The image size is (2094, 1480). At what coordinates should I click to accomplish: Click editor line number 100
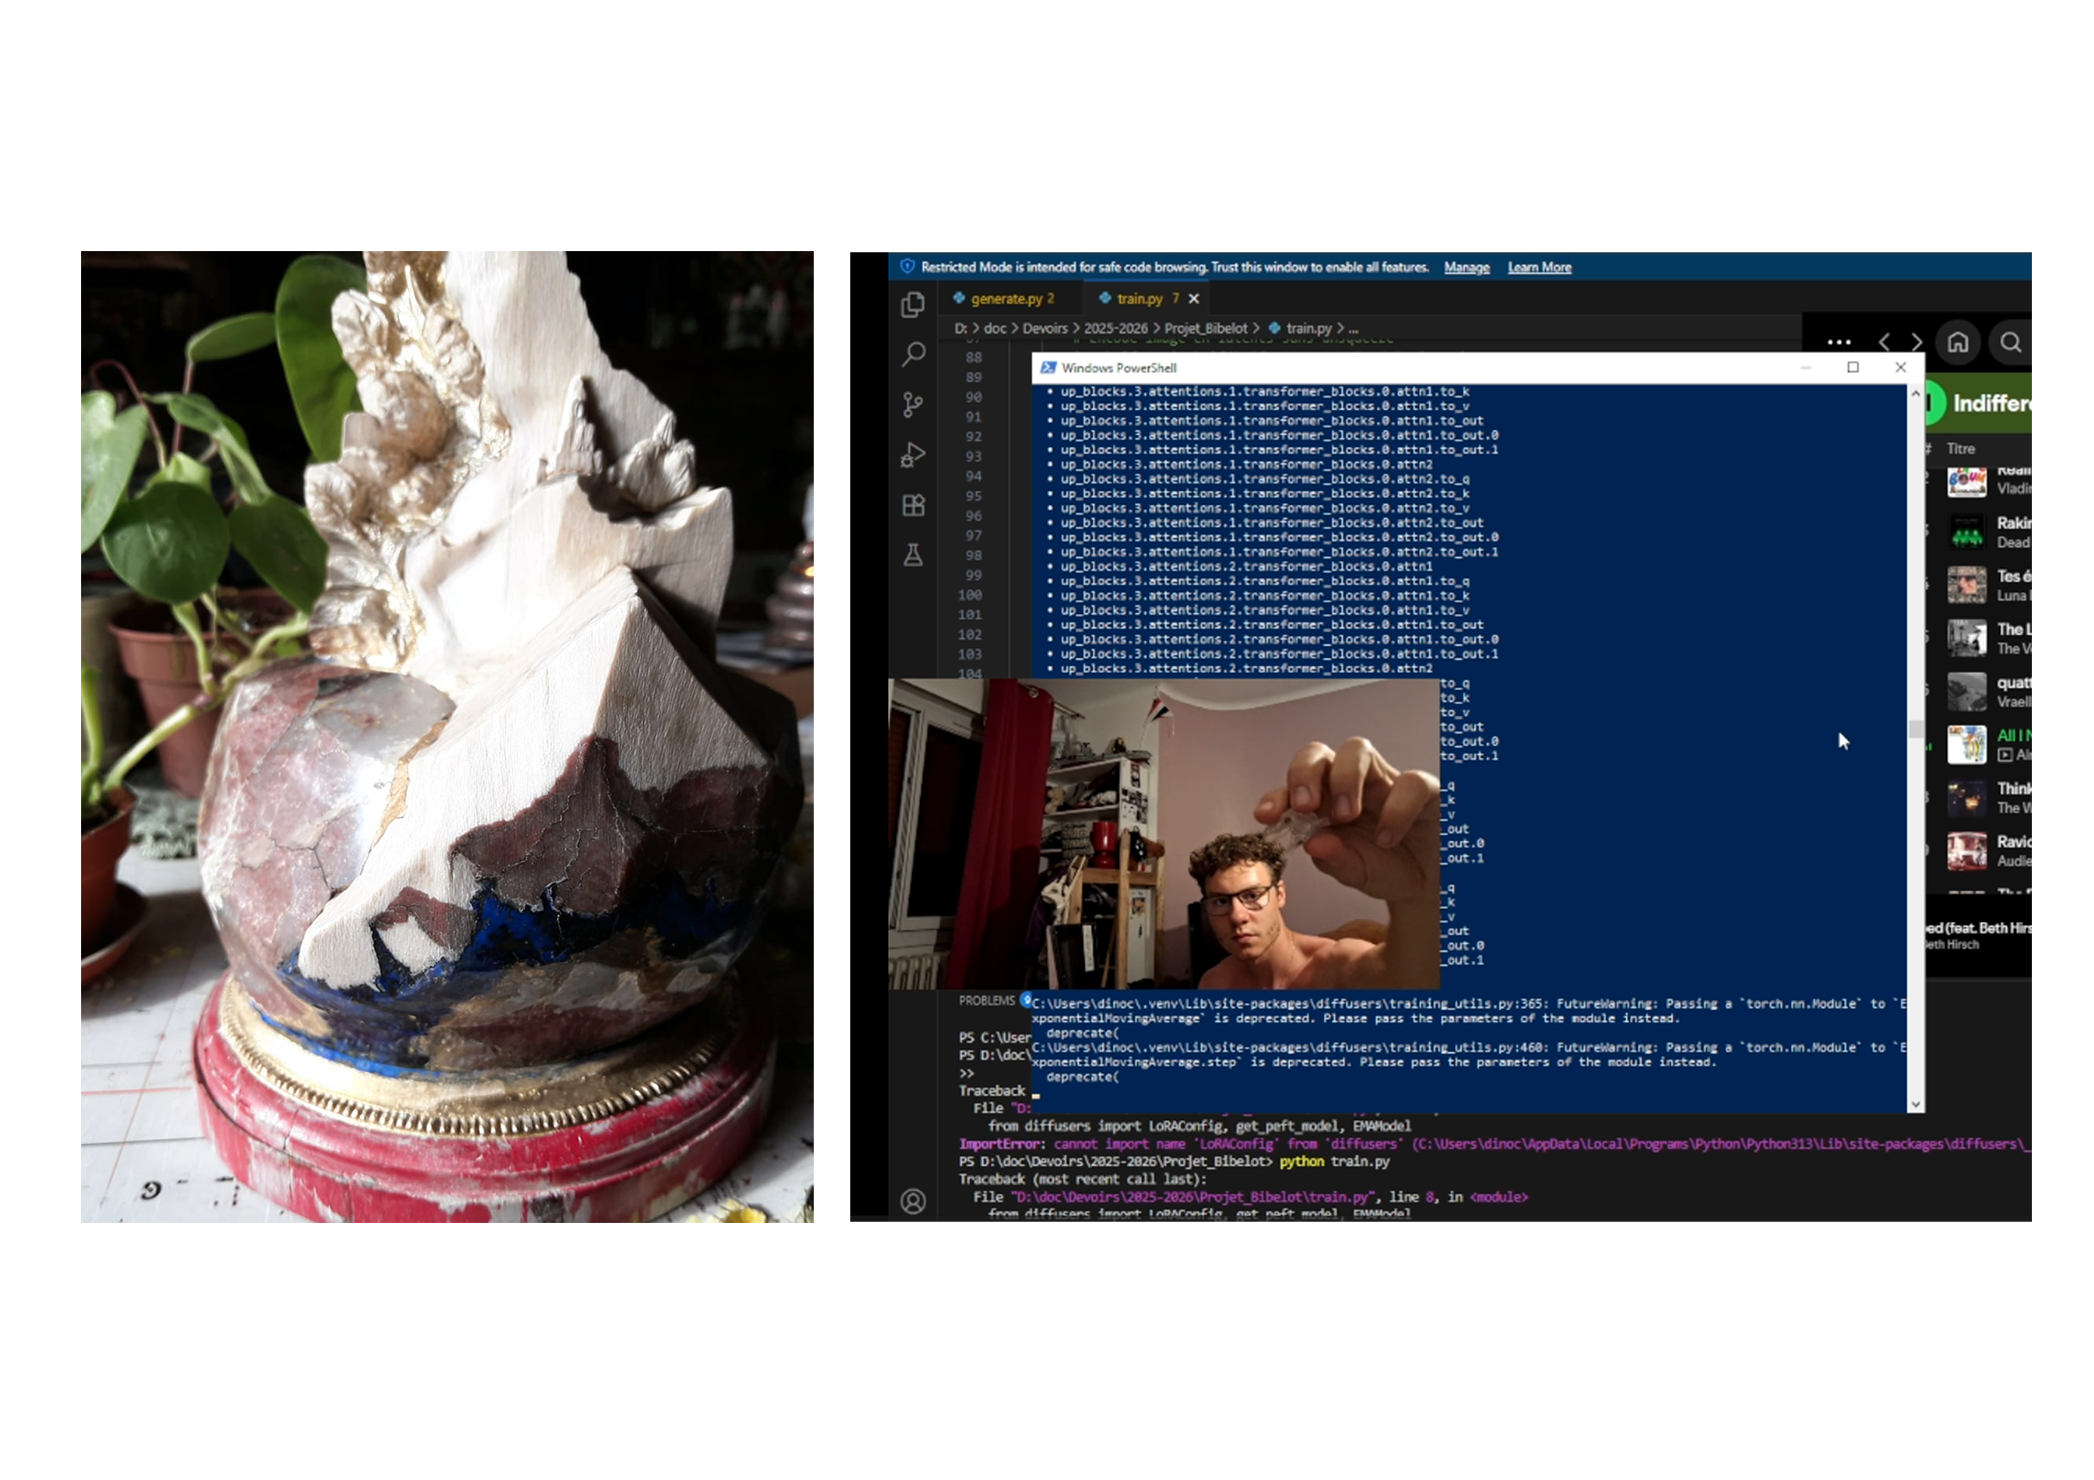(x=970, y=595)
